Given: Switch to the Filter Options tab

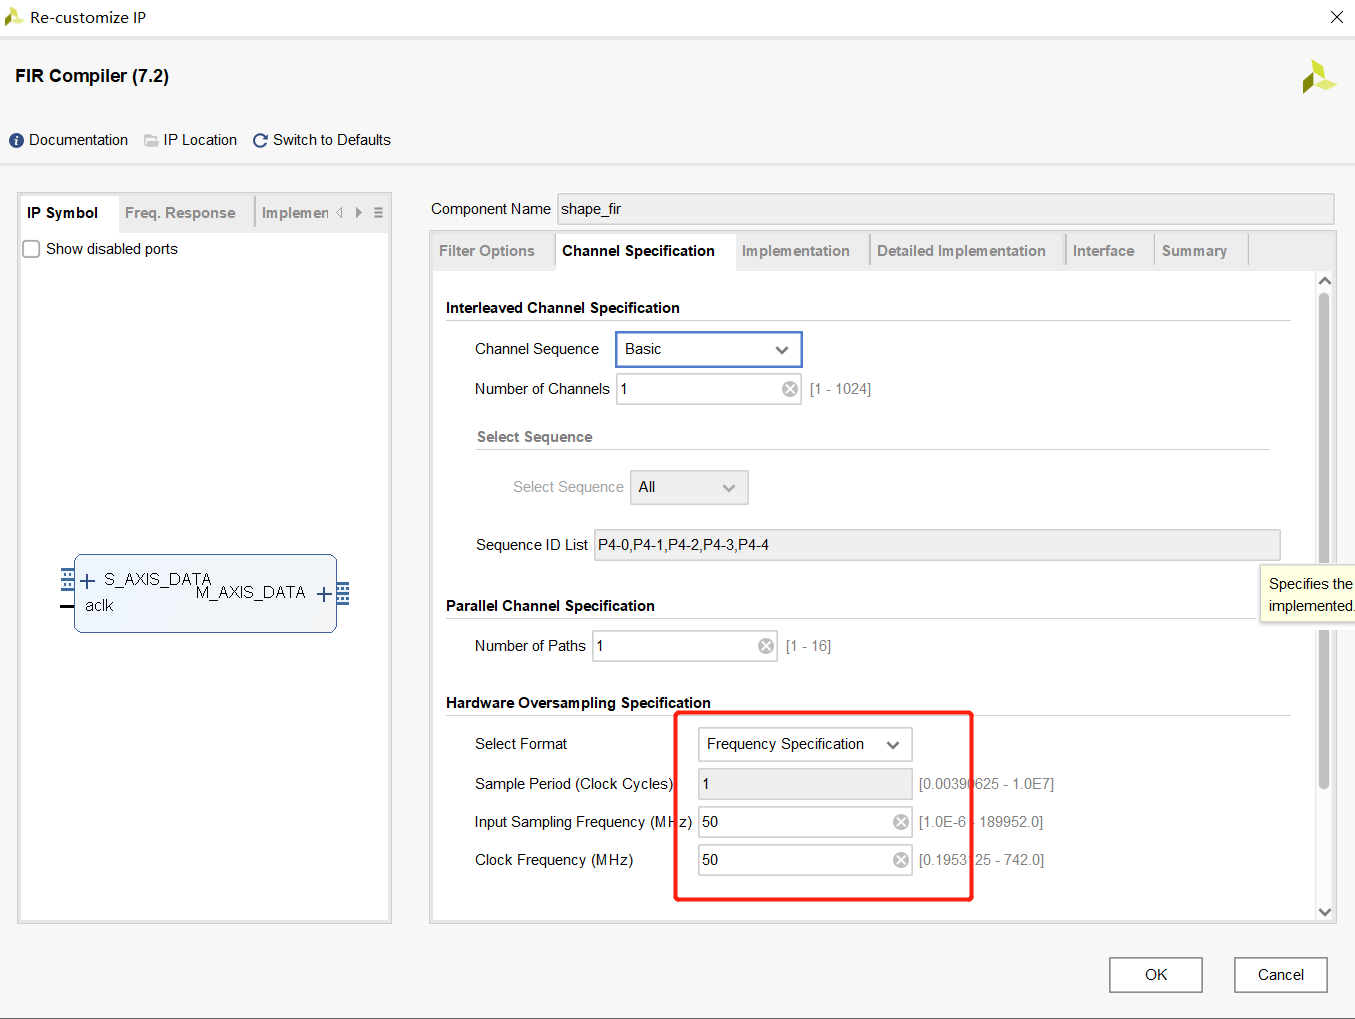Looking at the screenshot, I should [487, 251].
